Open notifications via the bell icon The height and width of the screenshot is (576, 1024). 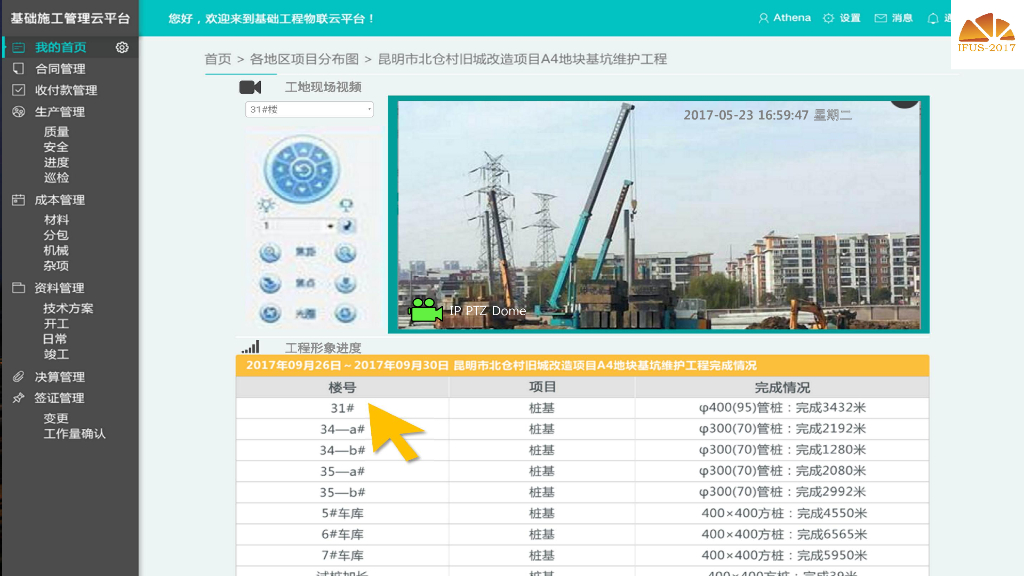coord(934,17)
